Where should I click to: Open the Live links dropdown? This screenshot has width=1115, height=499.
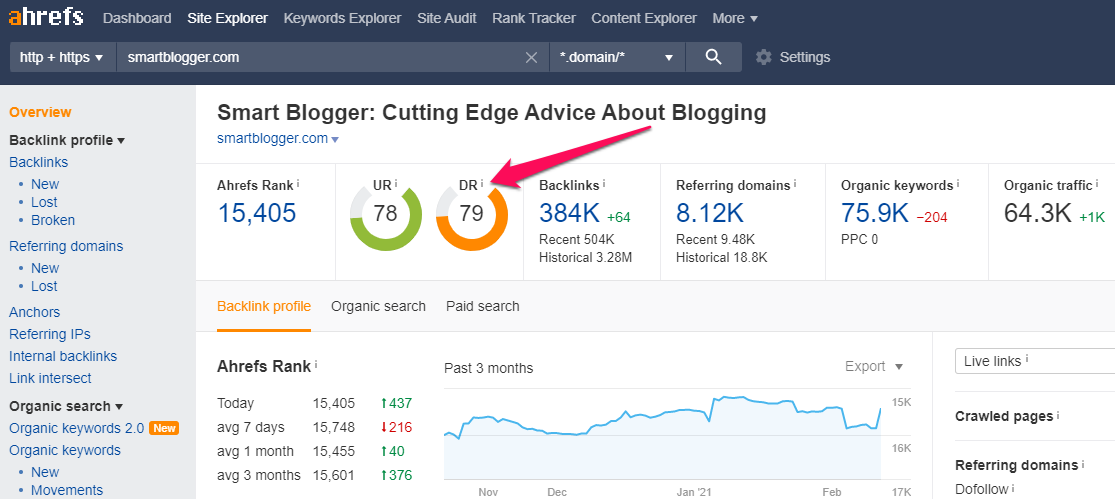pos(1035,361)
